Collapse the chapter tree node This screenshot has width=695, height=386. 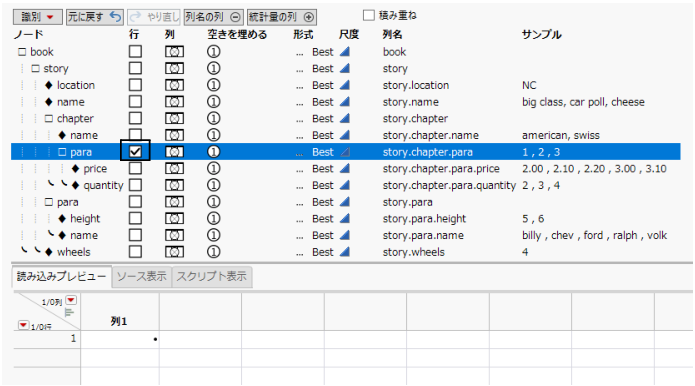coord(49,119)
